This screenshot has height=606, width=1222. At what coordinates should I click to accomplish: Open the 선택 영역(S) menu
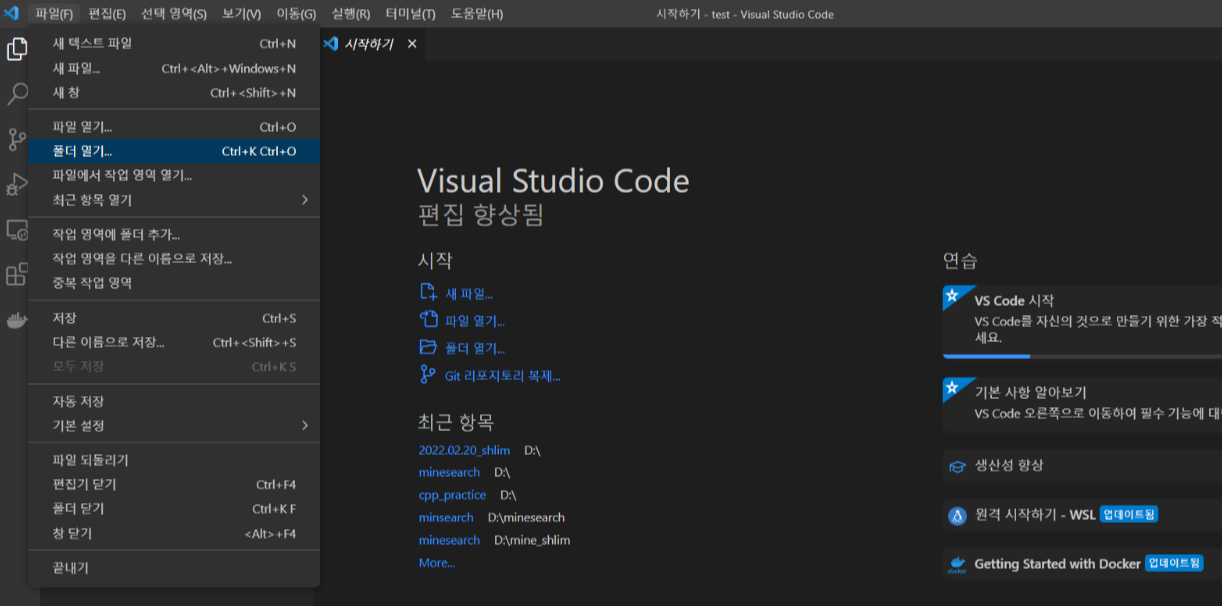pyautogui.click(x=174, y=14)
